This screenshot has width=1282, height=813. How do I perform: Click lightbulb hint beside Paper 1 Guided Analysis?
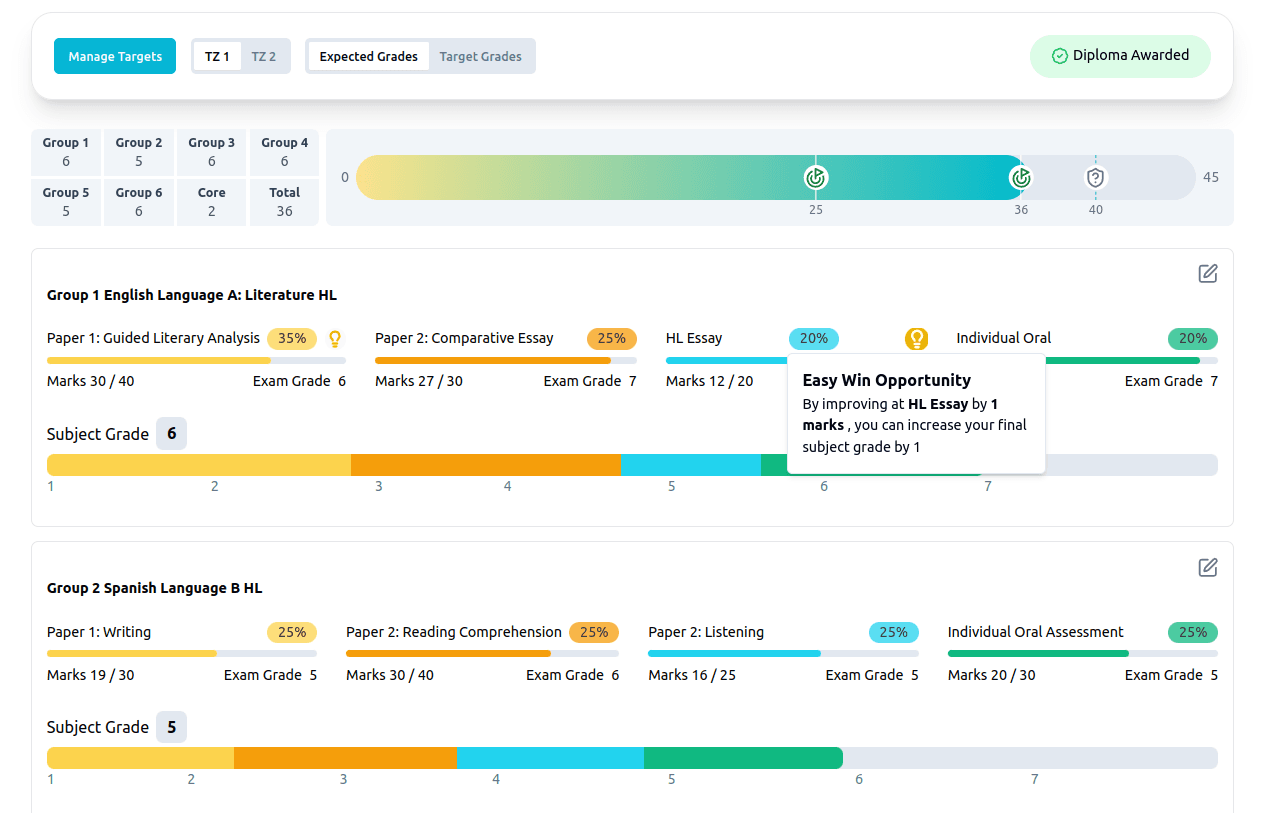click(335, 339)
